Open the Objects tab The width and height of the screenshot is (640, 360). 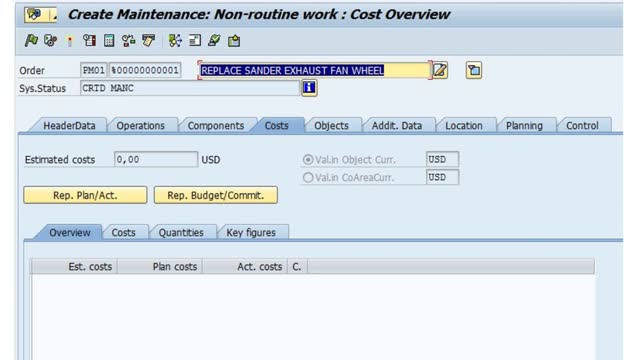pyautogui.click(x=331, y=126)
